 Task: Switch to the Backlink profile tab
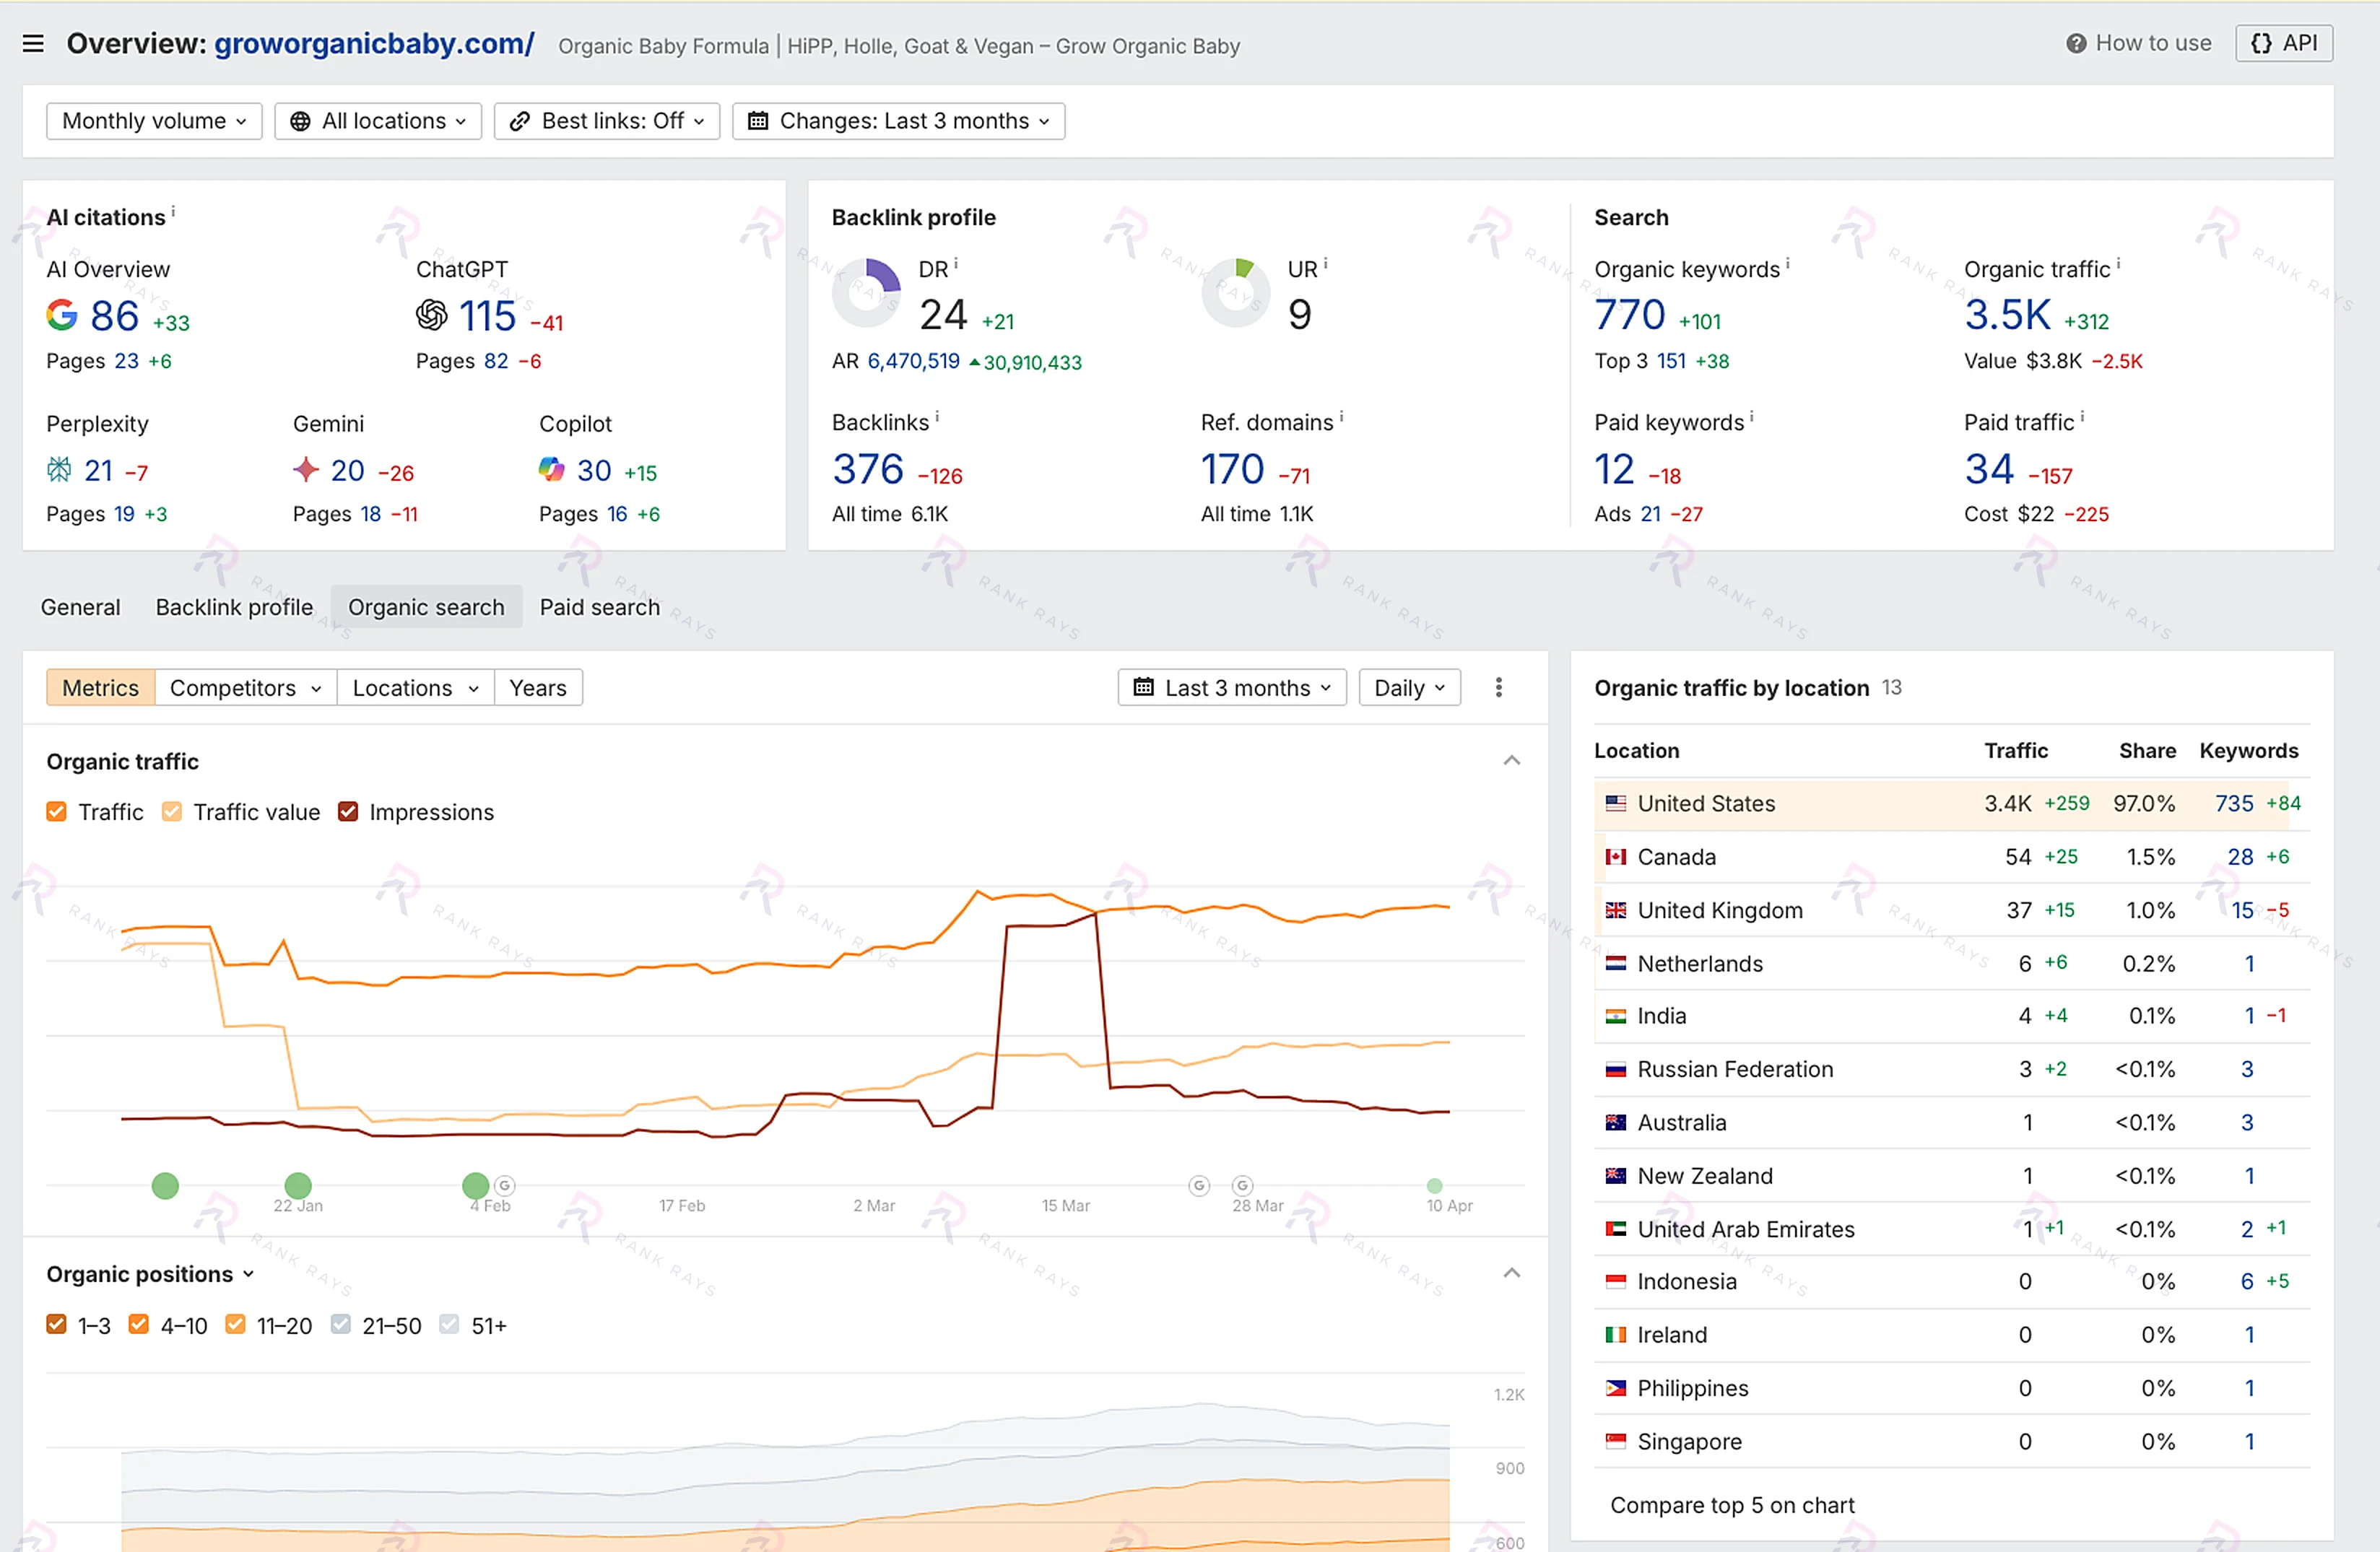click(234, 607)
